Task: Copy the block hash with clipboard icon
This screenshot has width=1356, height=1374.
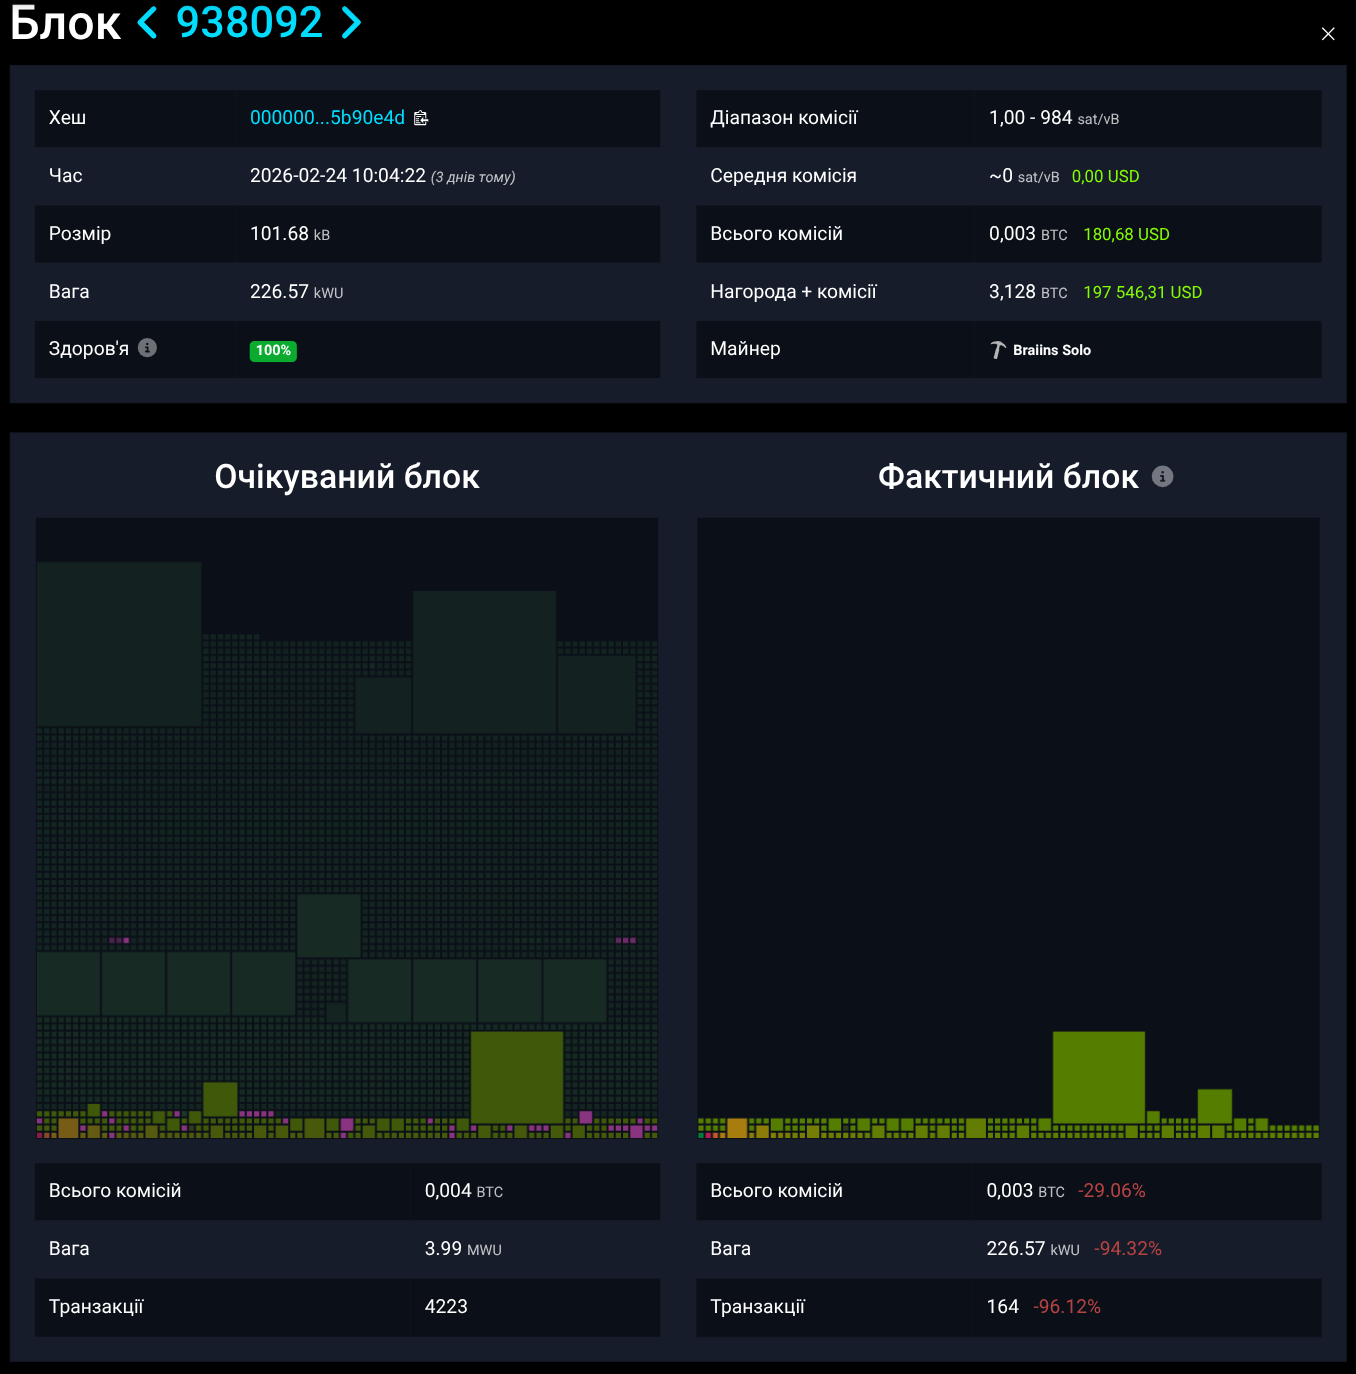Action: point(421,118)
